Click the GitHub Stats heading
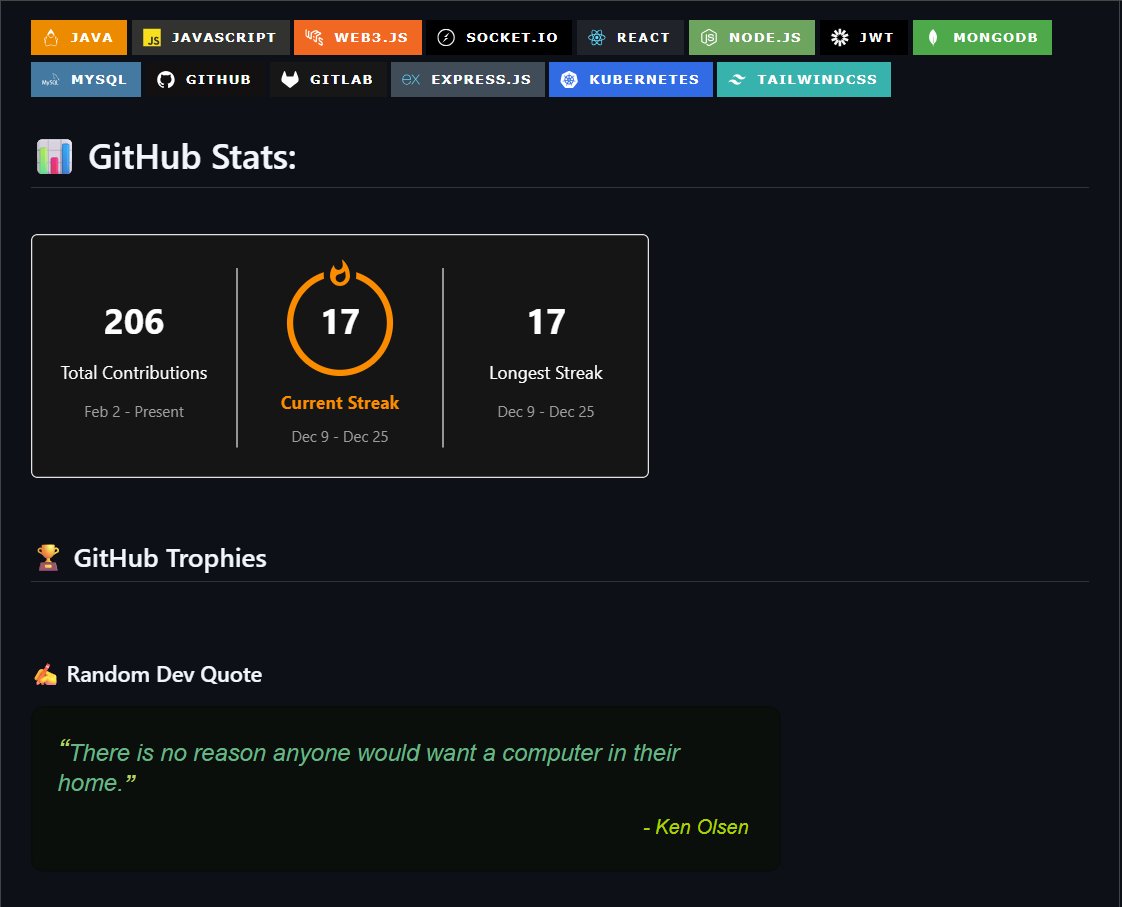The width and height of the screenshot is (1122, 907). pyautogui.click(x=192, y=157)
